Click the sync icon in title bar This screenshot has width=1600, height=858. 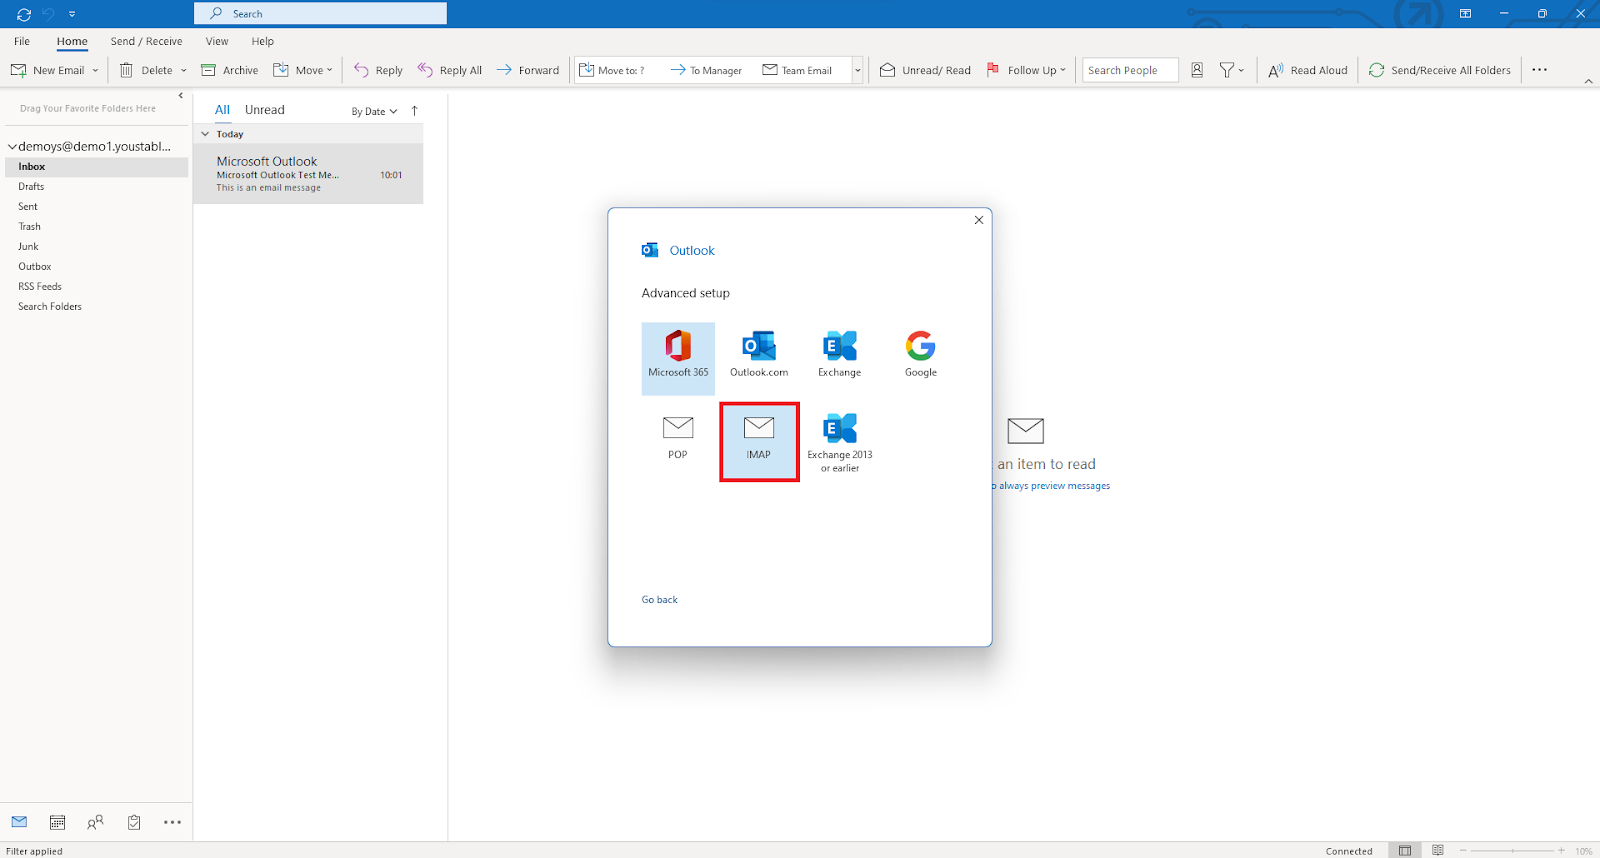[24, 14]
